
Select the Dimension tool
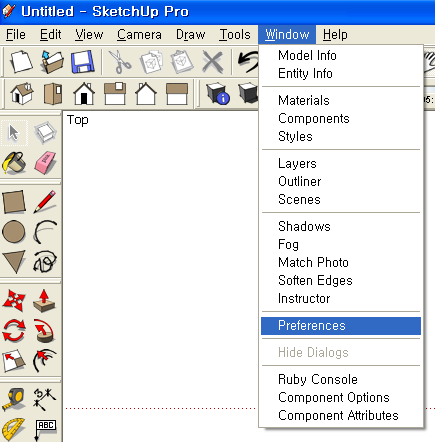(x=45, y=399)
